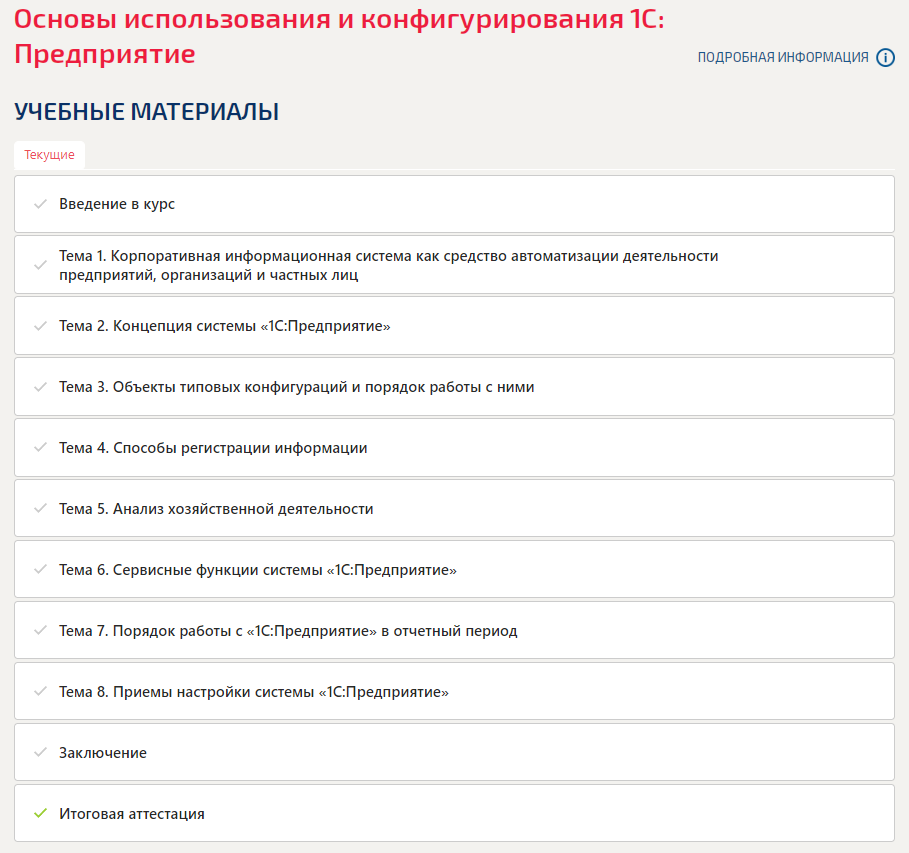Click checkmark icon beside Тема 7
The height and width of the screenshot is (853, 909).
[40, 630]
